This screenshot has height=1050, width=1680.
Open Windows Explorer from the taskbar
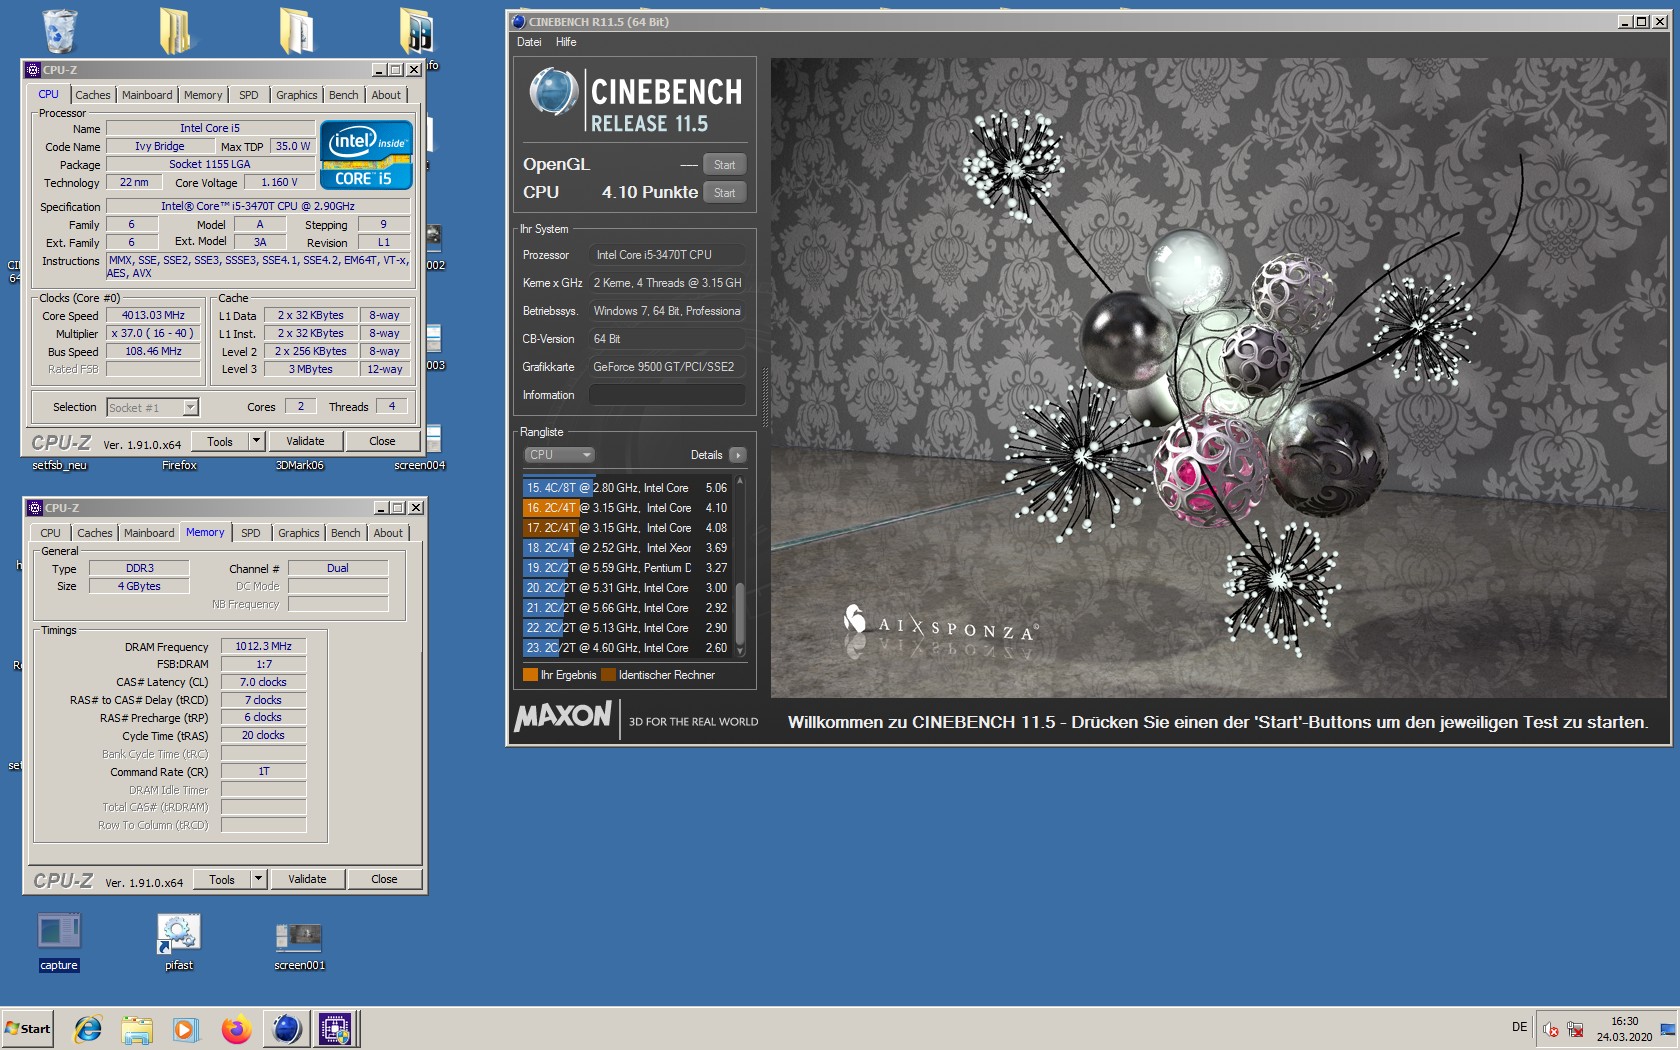coord(137,1029)
